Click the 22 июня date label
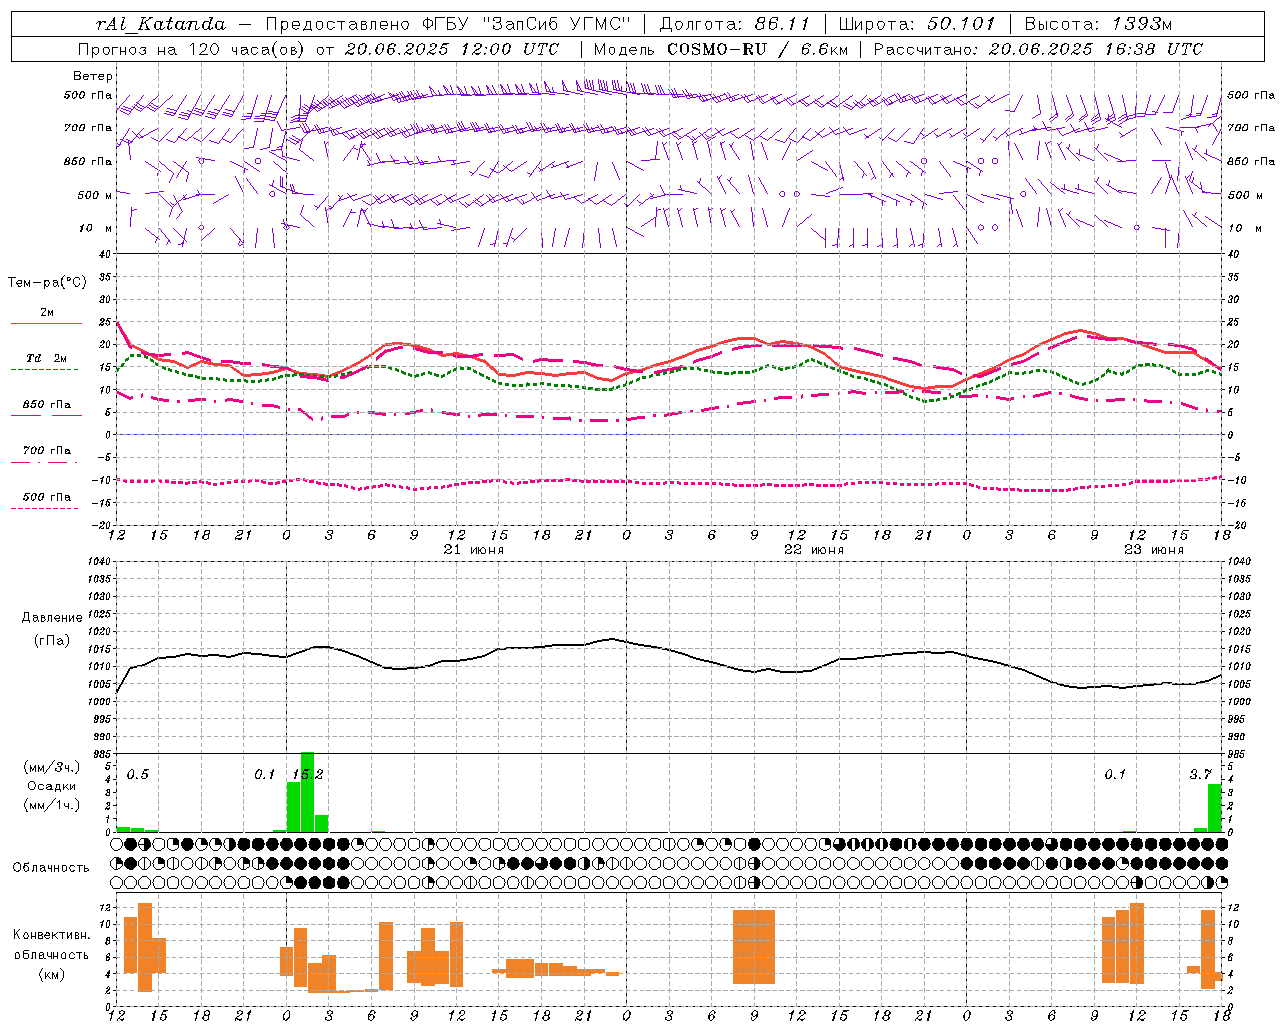 (x=814, y=550)
